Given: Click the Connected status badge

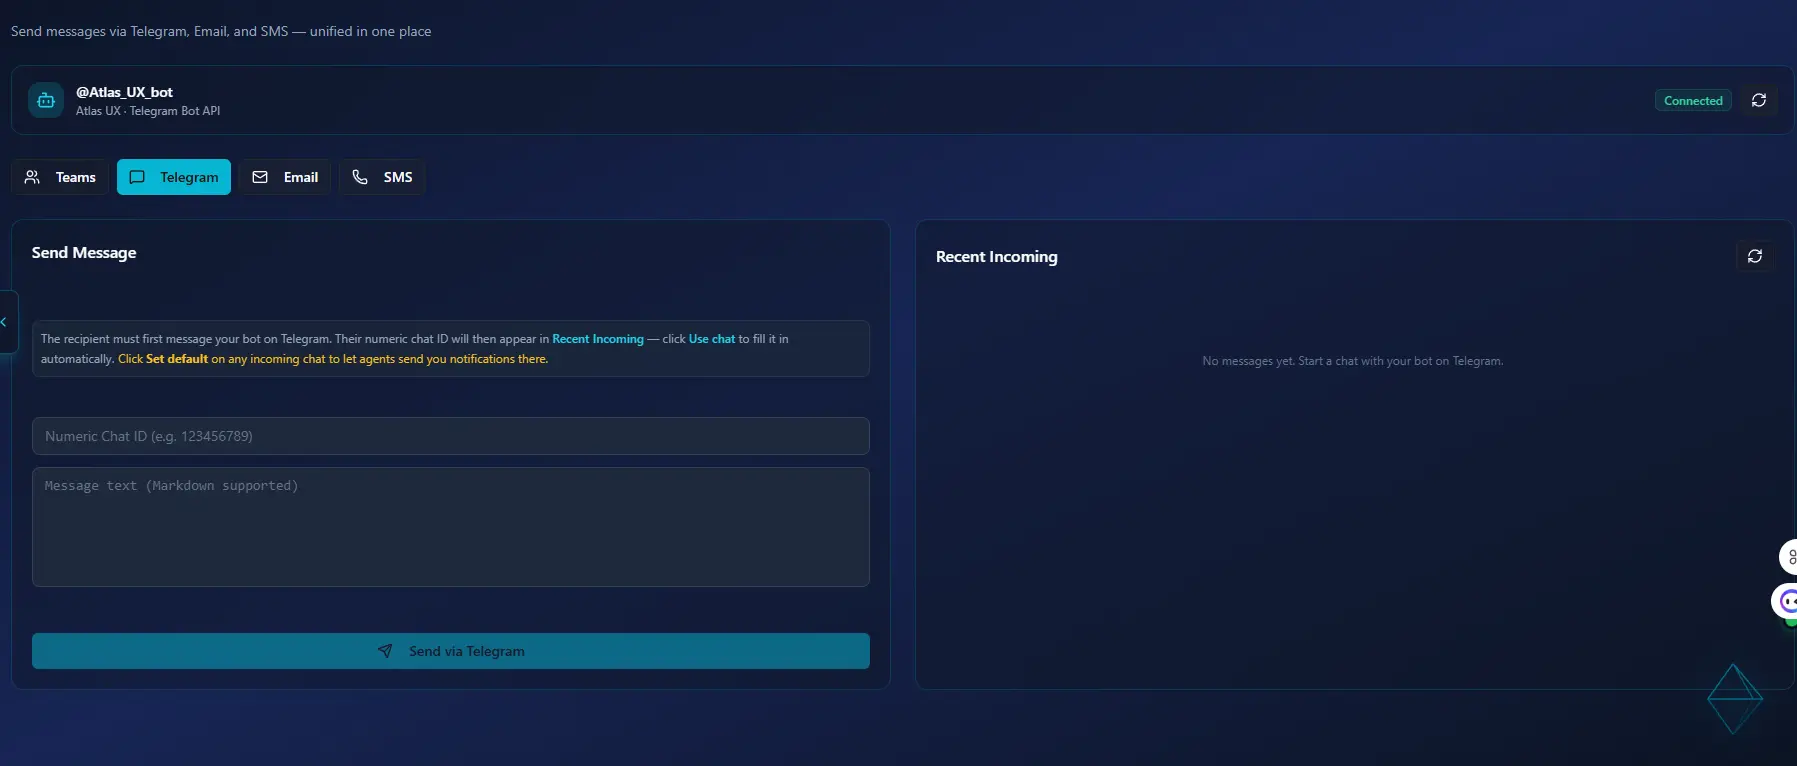Looking at the screenshot, I should 1693,100.
